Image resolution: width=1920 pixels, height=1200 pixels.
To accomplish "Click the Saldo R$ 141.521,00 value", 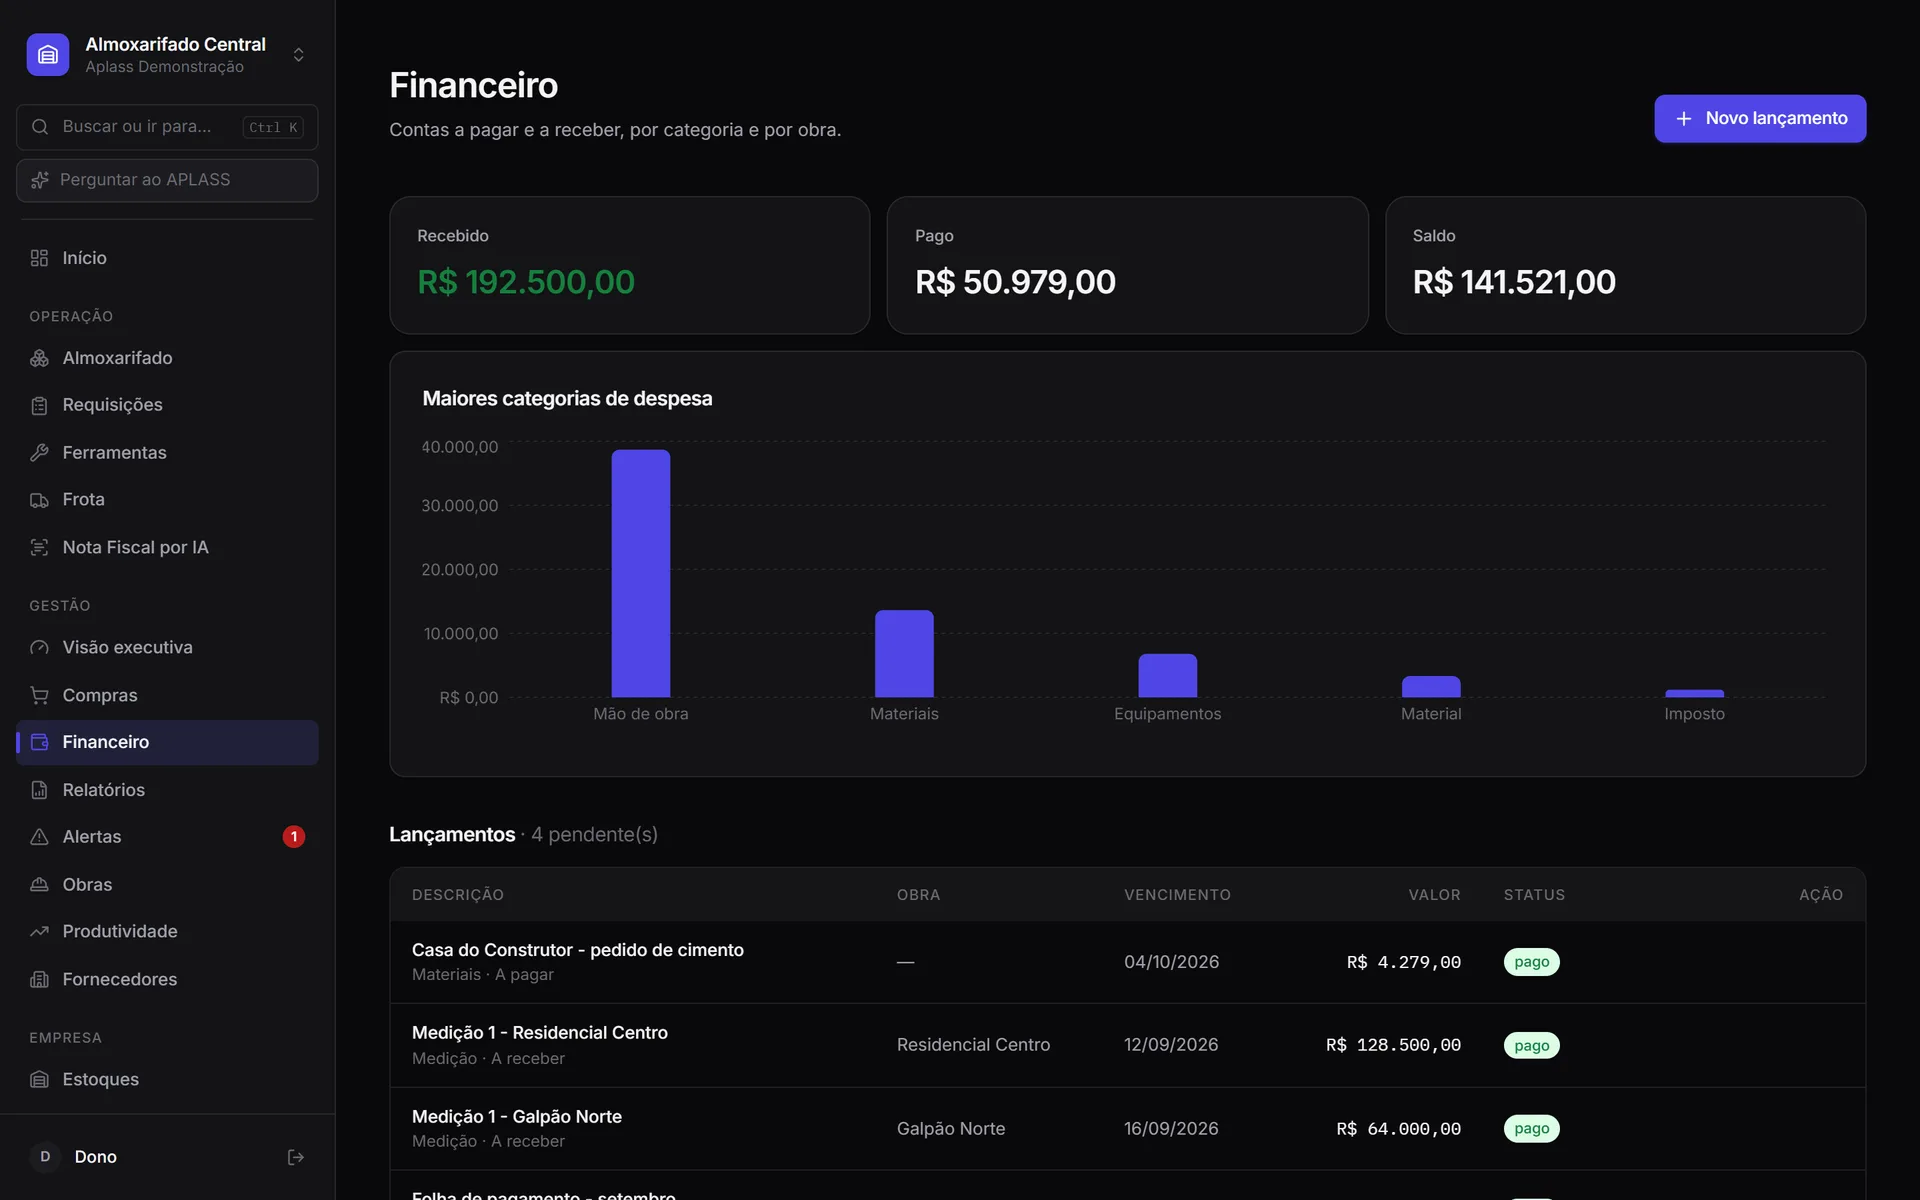I will 1514,282.
